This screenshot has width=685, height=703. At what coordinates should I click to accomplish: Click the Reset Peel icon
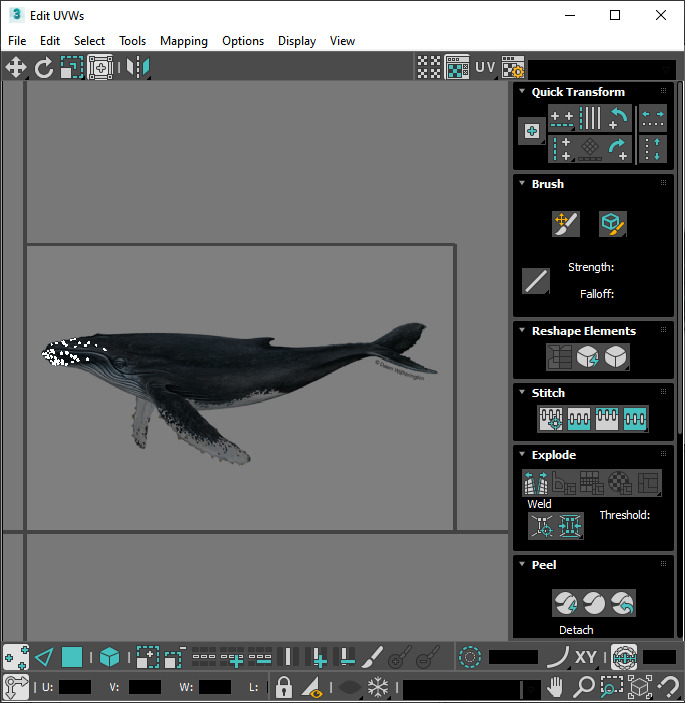(622, 603)
